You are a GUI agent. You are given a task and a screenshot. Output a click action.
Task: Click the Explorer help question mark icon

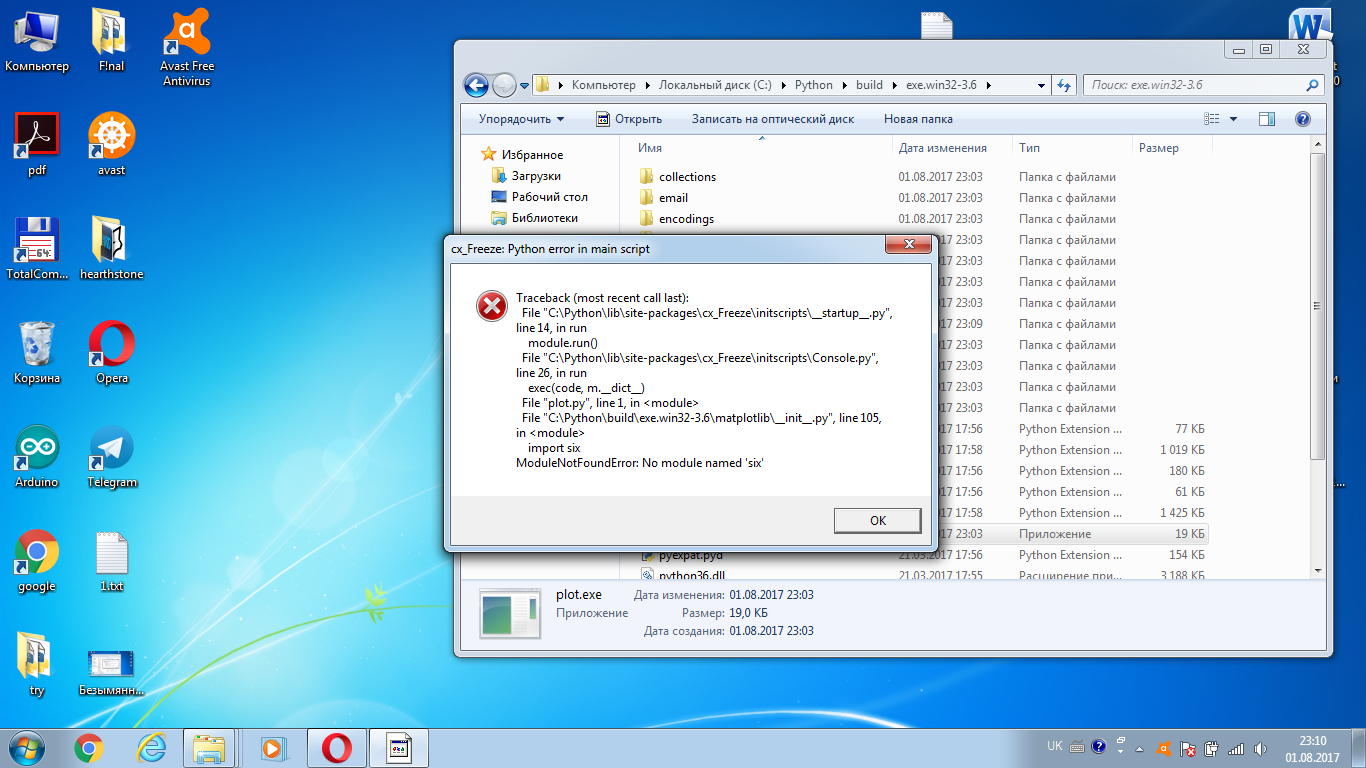tap(1302, 119)
